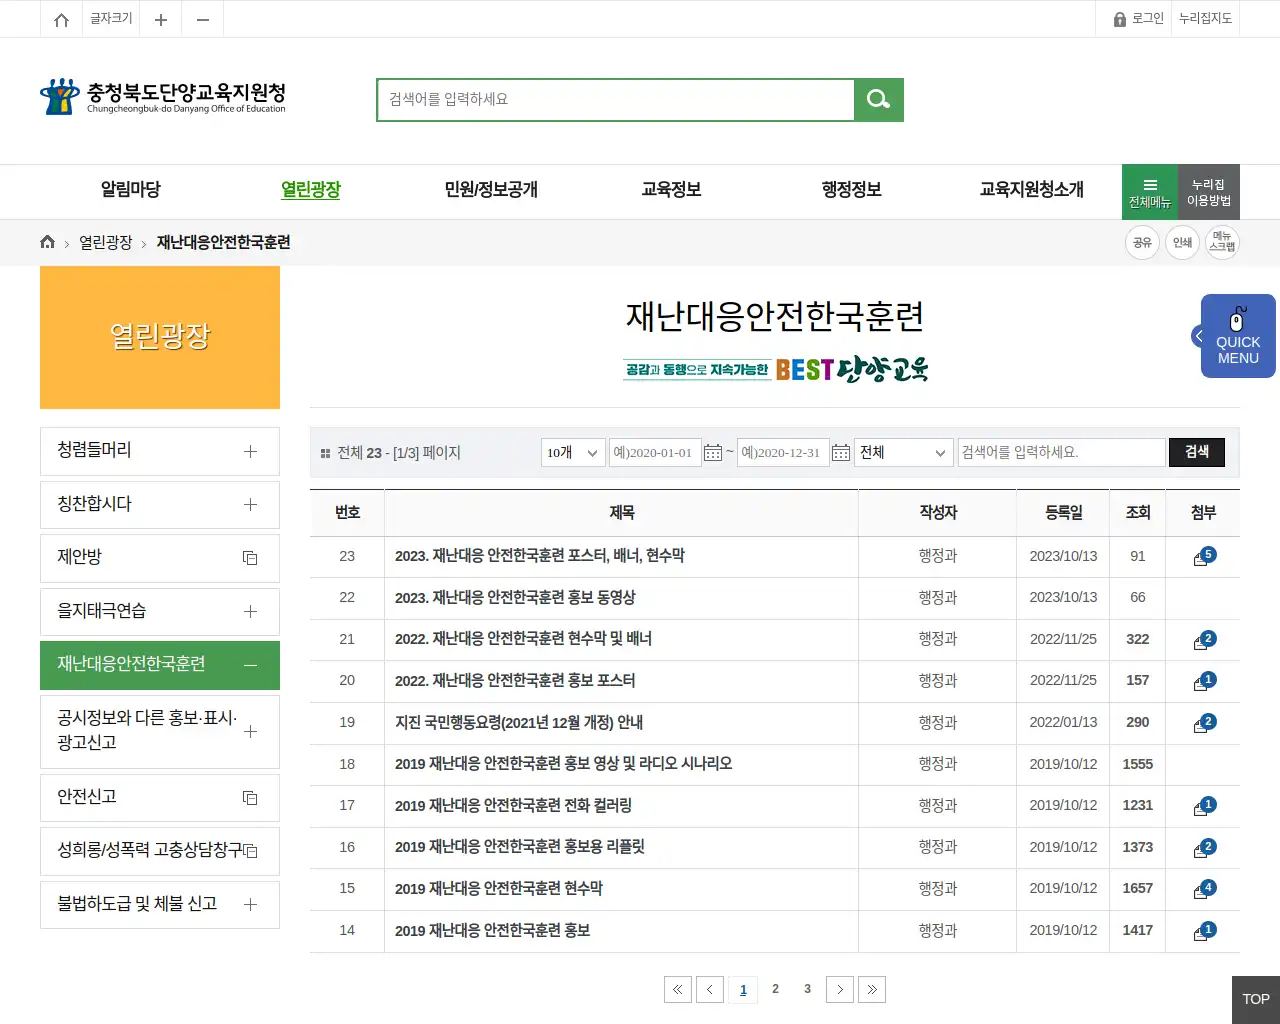
Task: Click the black 검색 button
Action: [x=1197, y=453]
